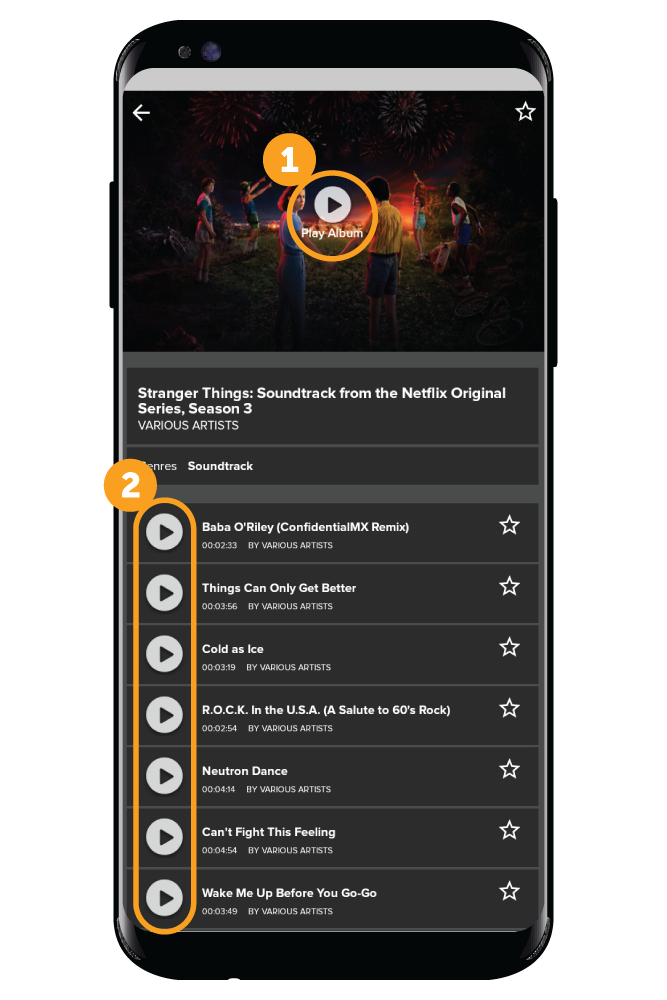Screen dimensions: 667x1000
Task: Favorite Wake Me Up Before You Go-Go
Action: 509,891
